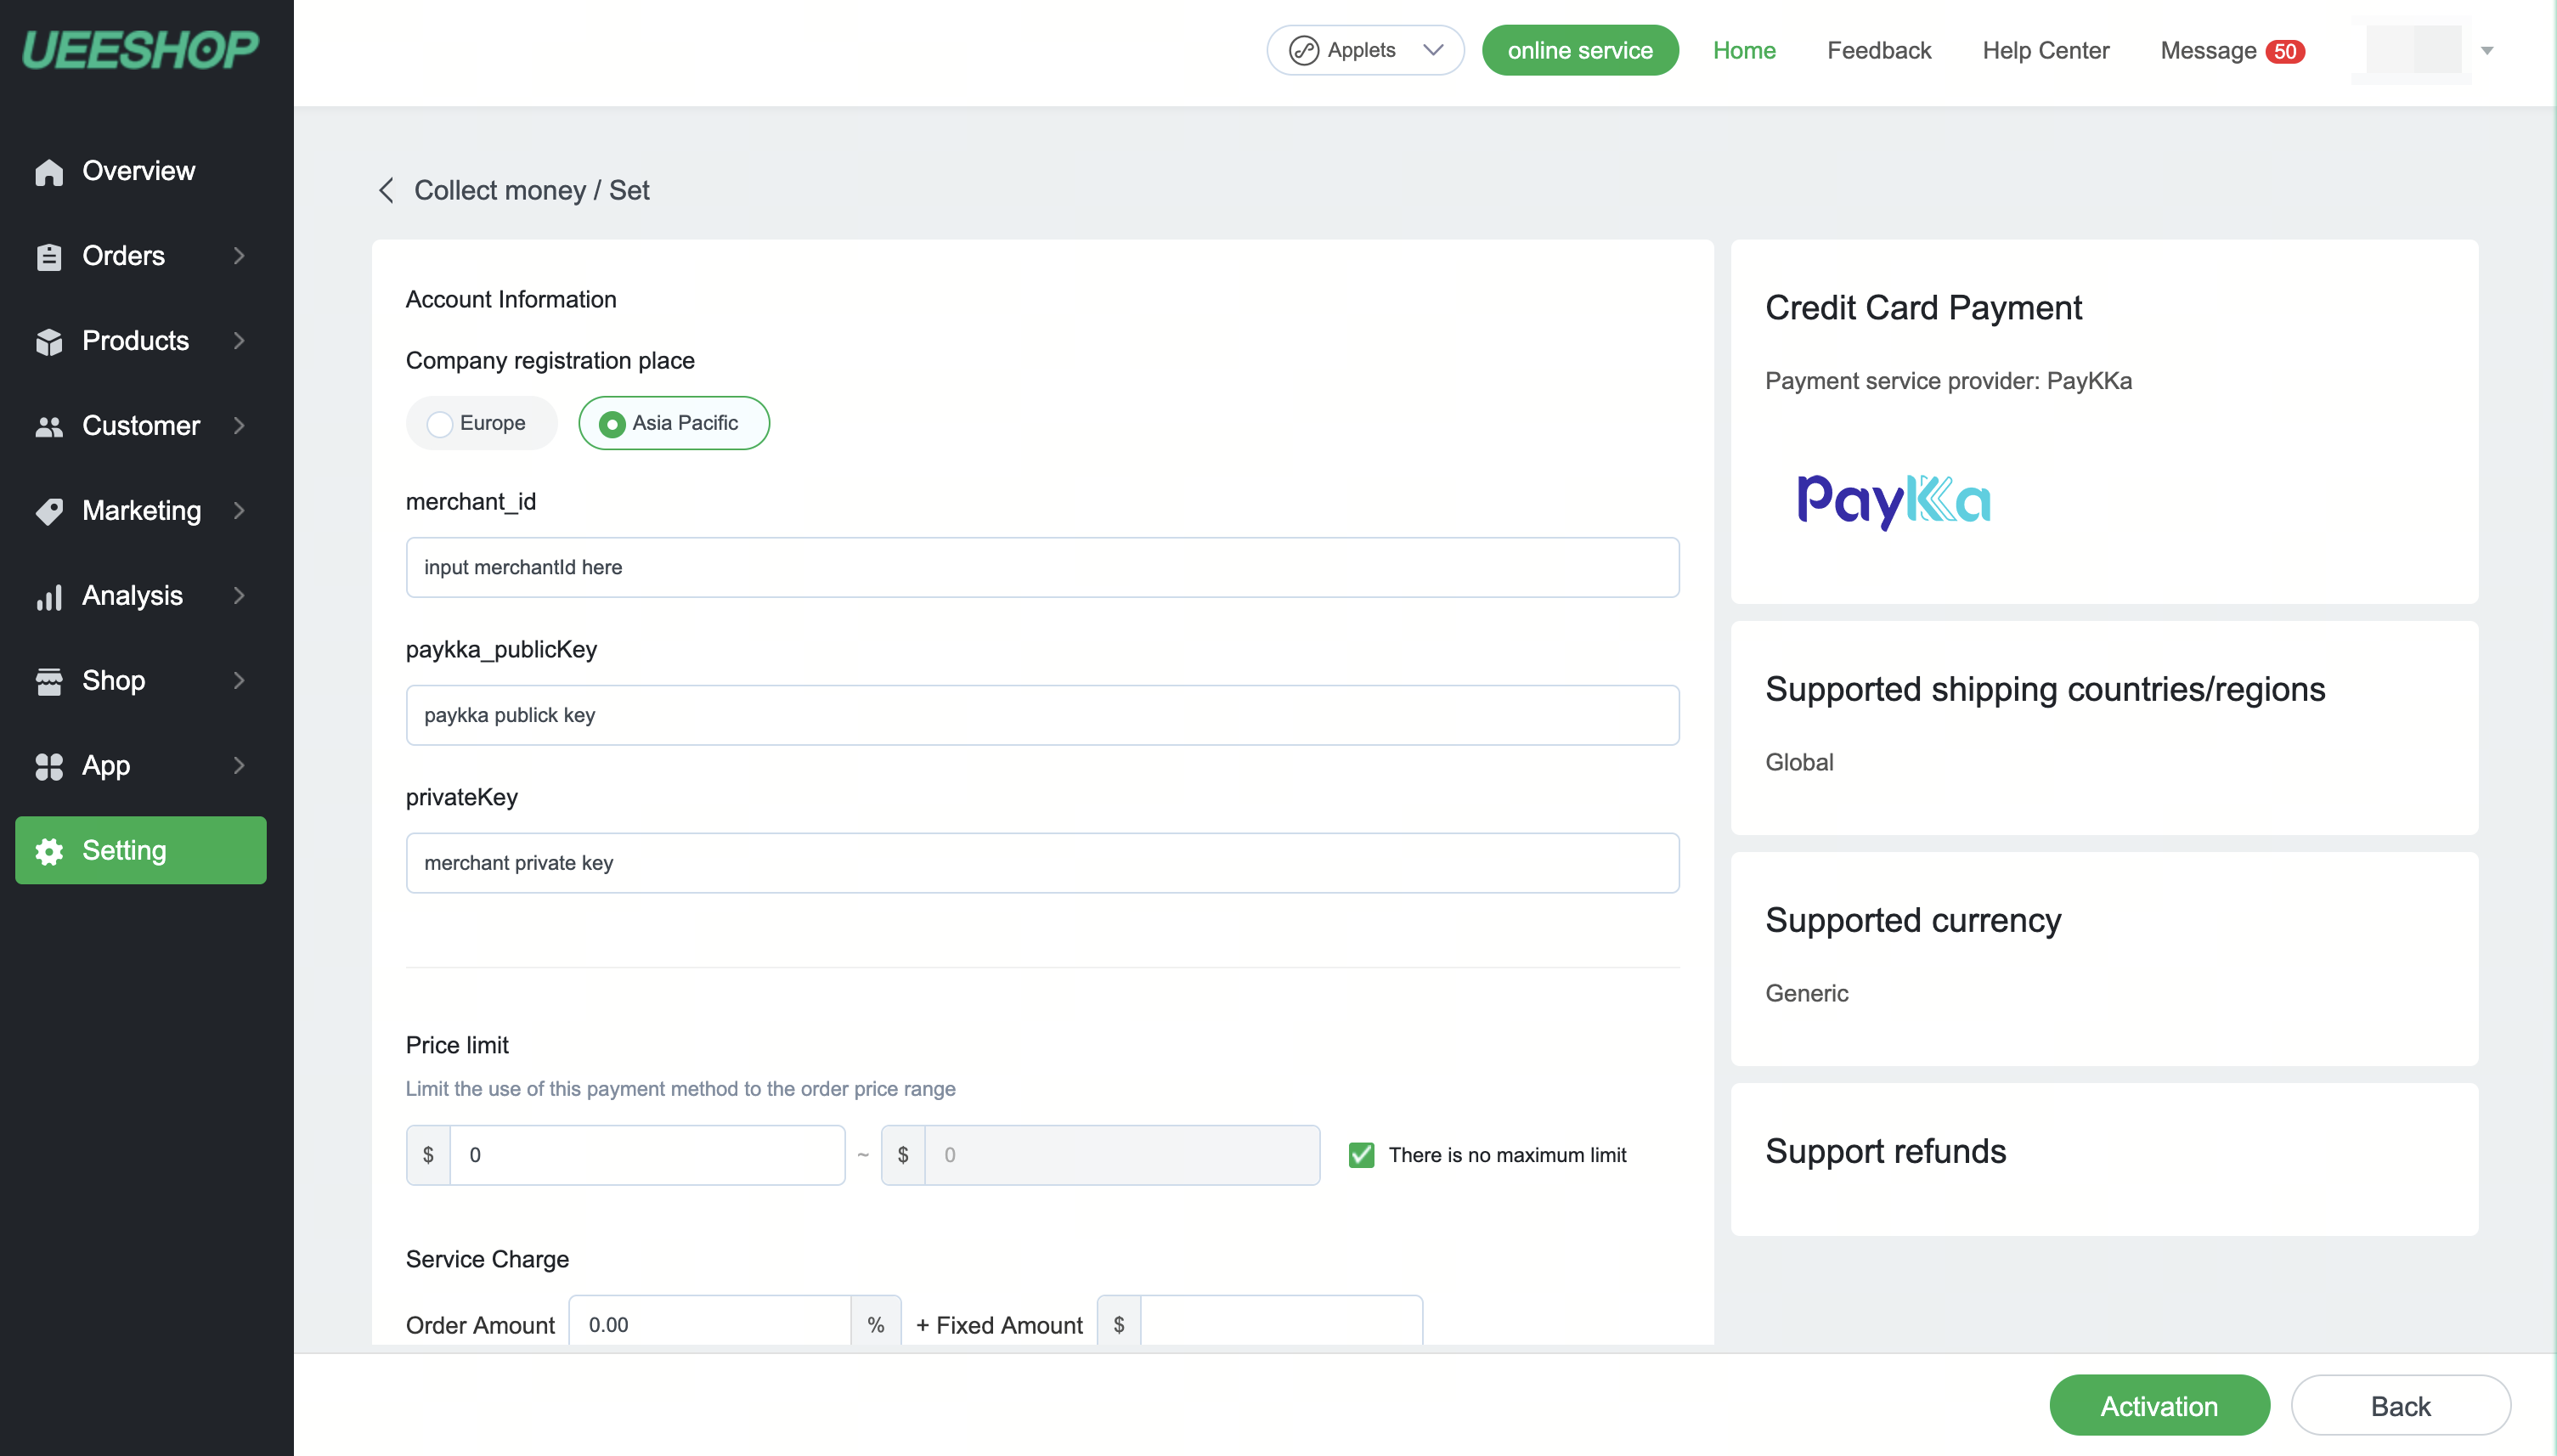Go to Help Center
The height and width of the screenshot is (1456, 2557).
click(x=2045, y=50)
